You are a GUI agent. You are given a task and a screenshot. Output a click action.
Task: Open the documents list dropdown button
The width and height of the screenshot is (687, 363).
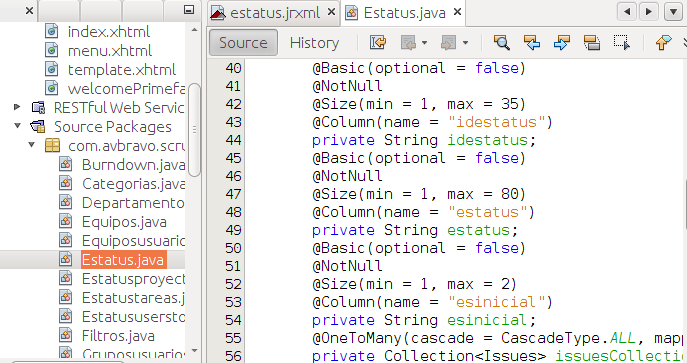[x=673, y=11]
